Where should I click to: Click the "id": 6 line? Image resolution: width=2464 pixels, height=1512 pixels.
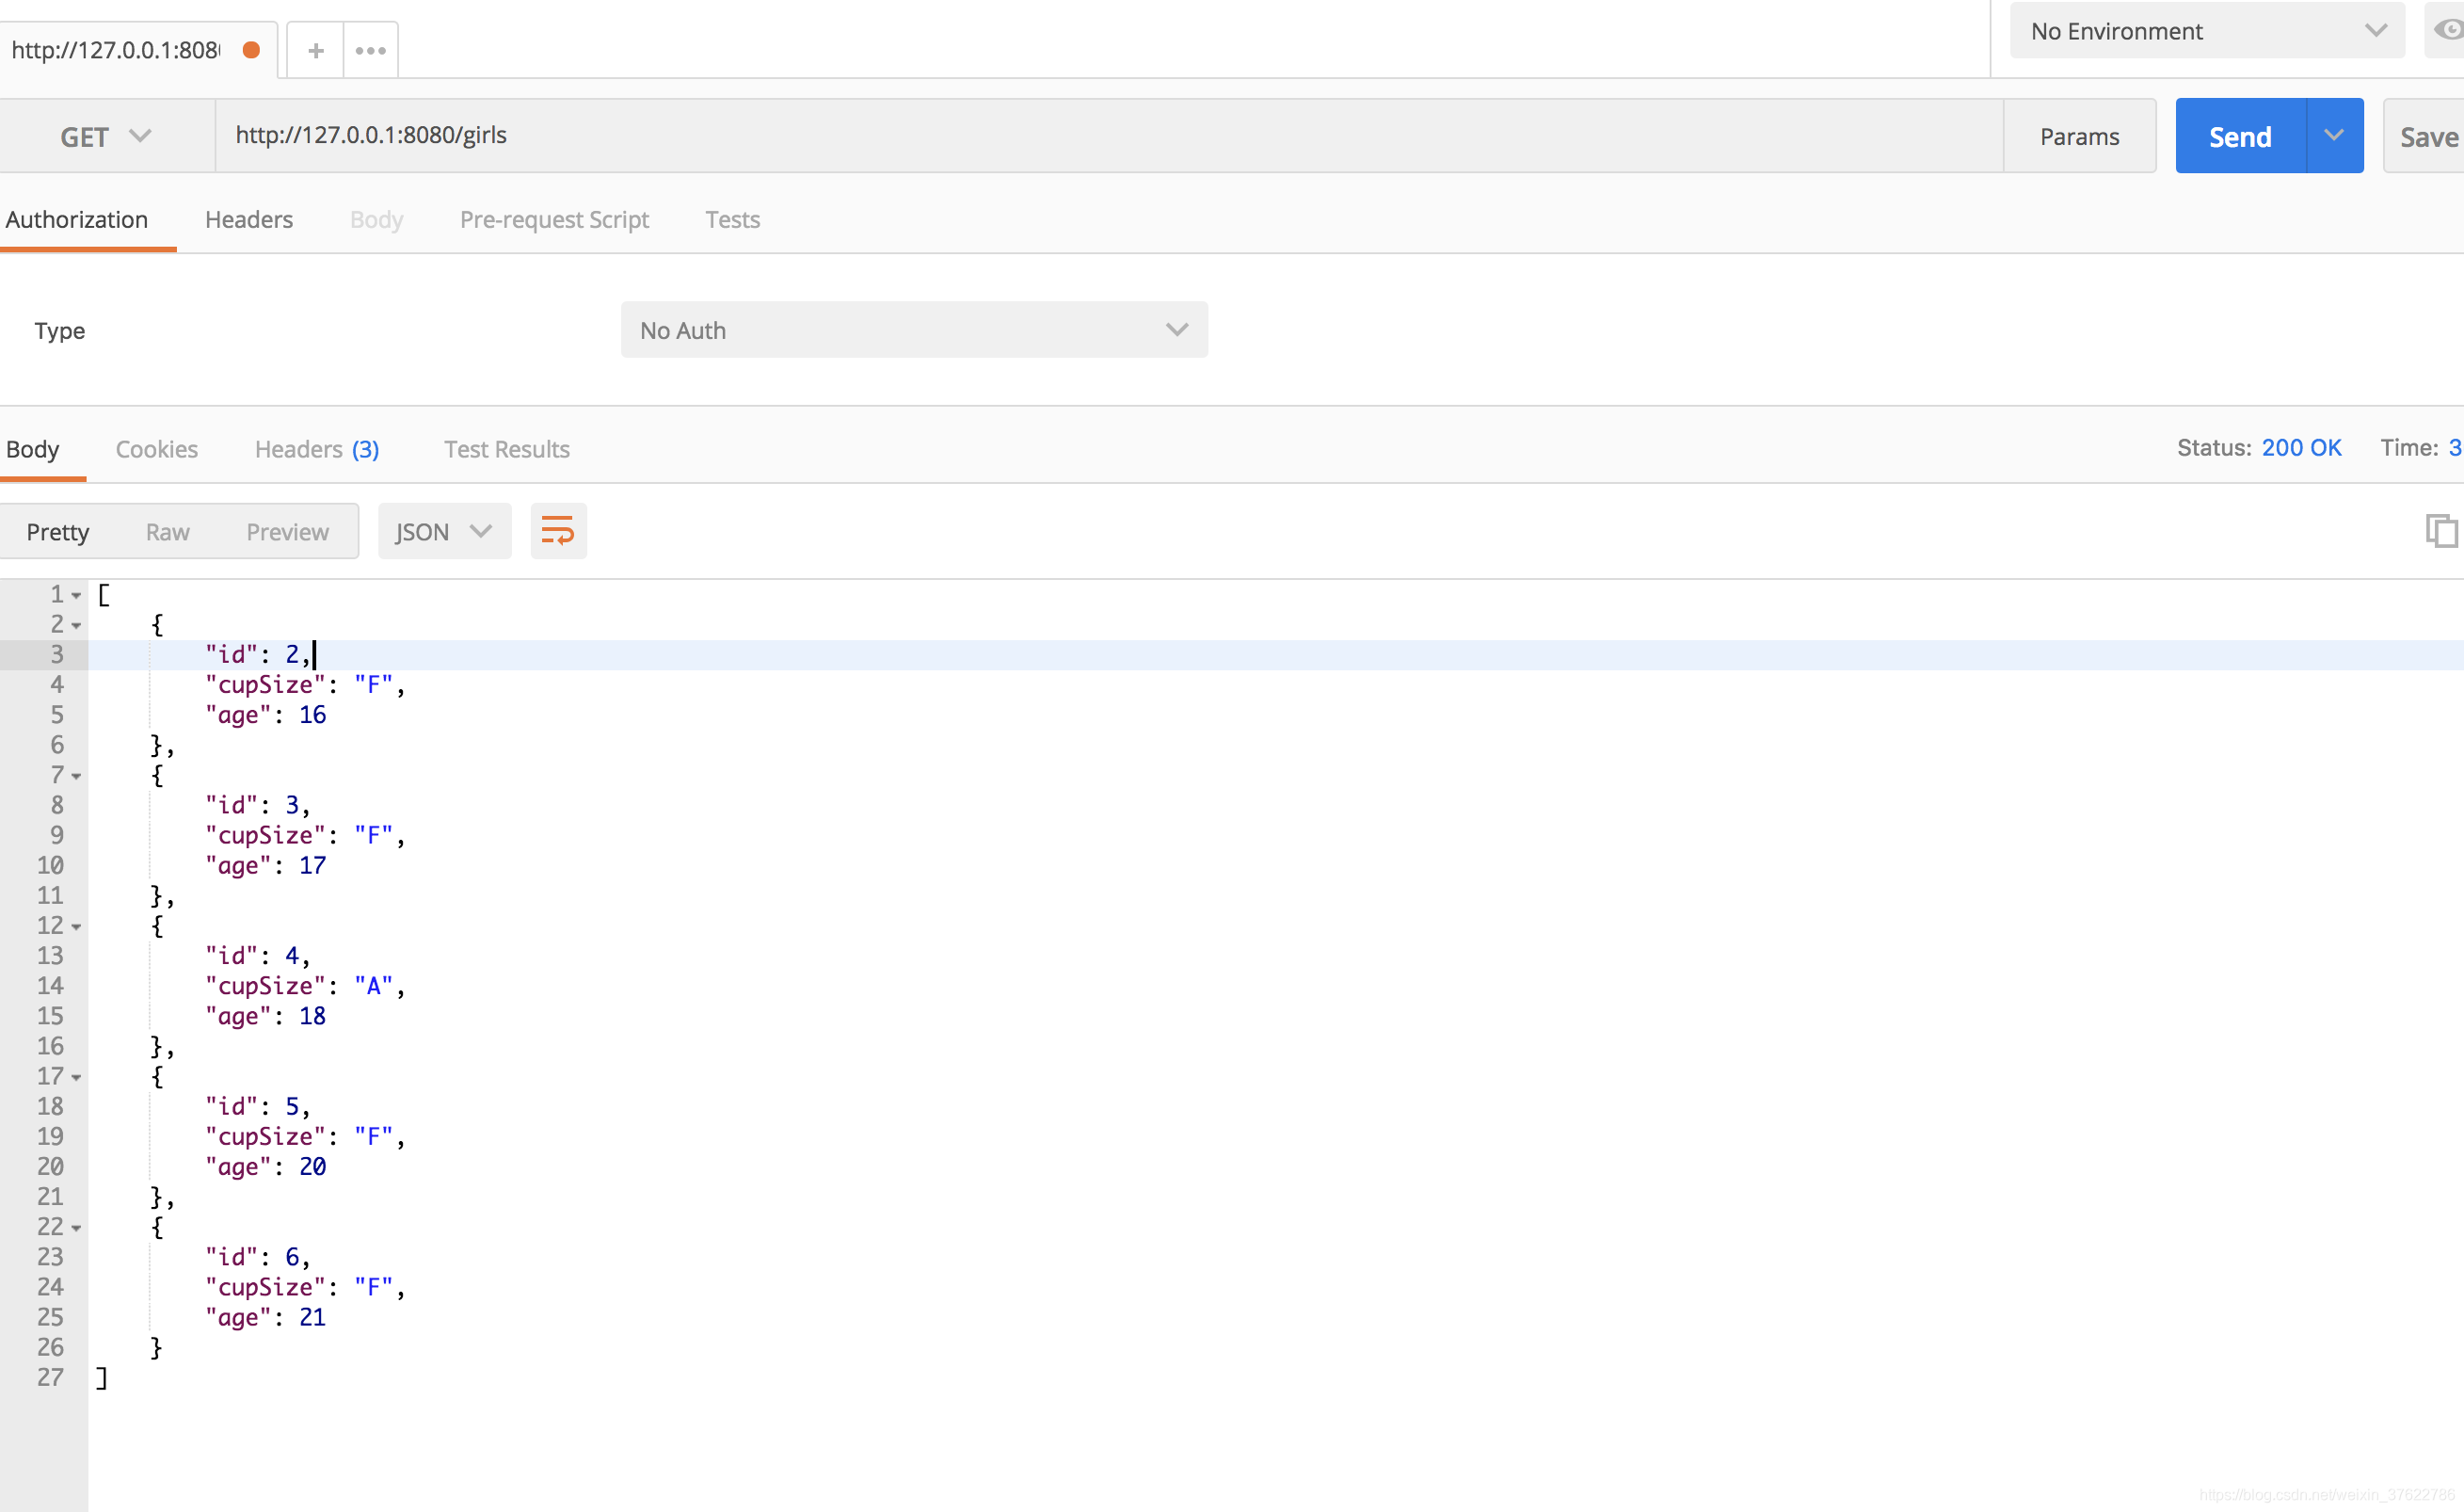pos(258,1257)
